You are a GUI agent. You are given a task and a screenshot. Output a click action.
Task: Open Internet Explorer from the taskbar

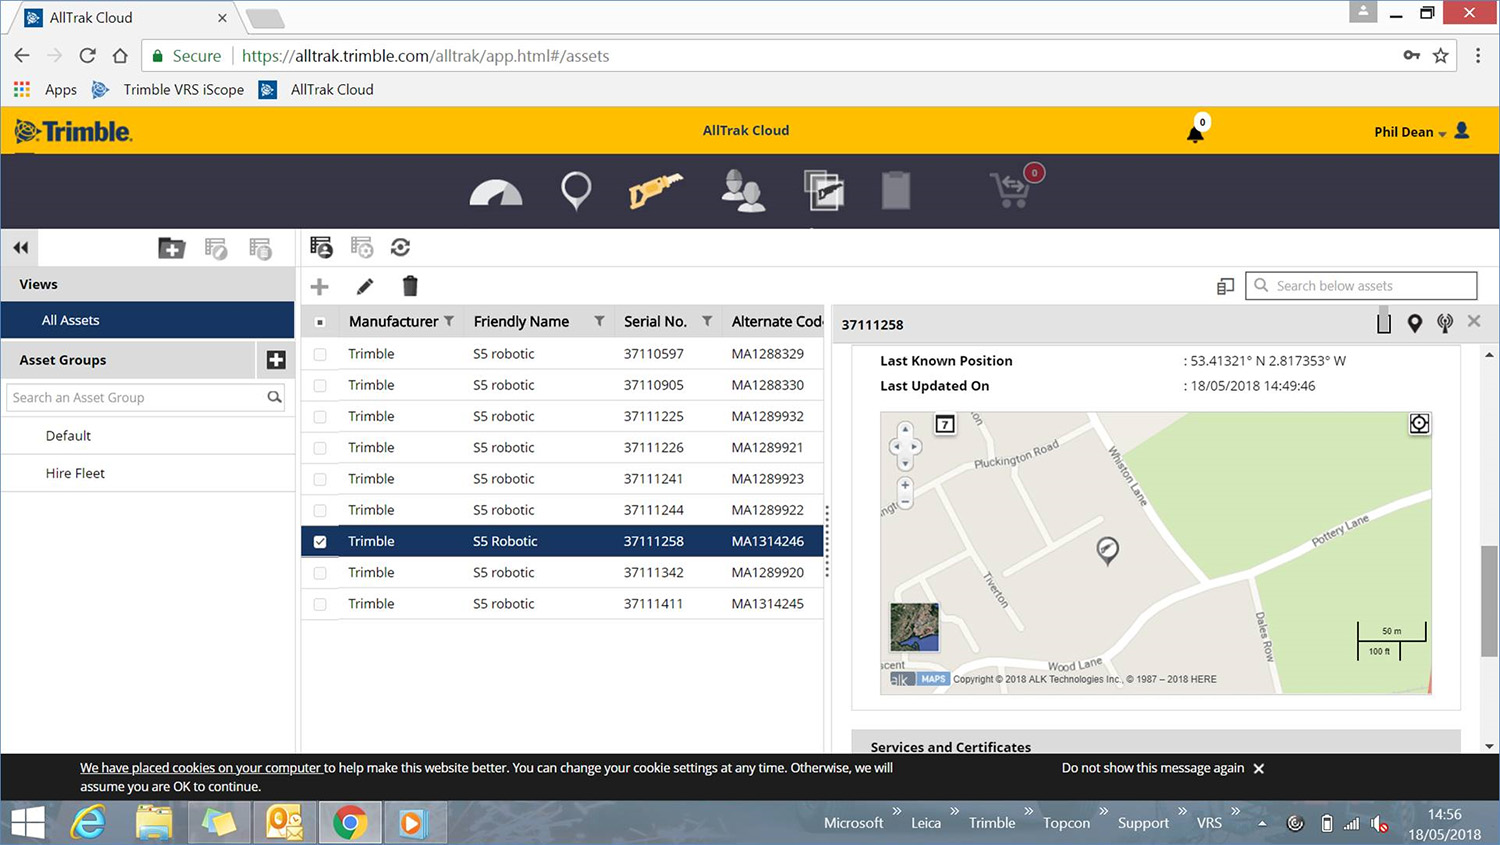tap(89, 823)
